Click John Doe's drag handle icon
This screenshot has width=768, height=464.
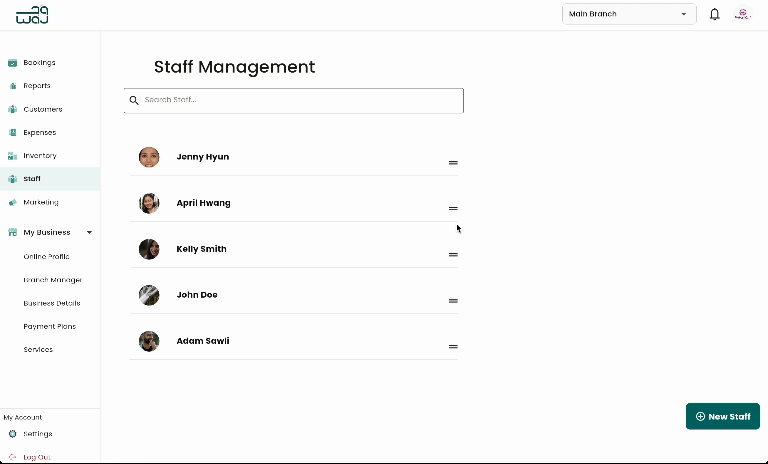(453, 301)
